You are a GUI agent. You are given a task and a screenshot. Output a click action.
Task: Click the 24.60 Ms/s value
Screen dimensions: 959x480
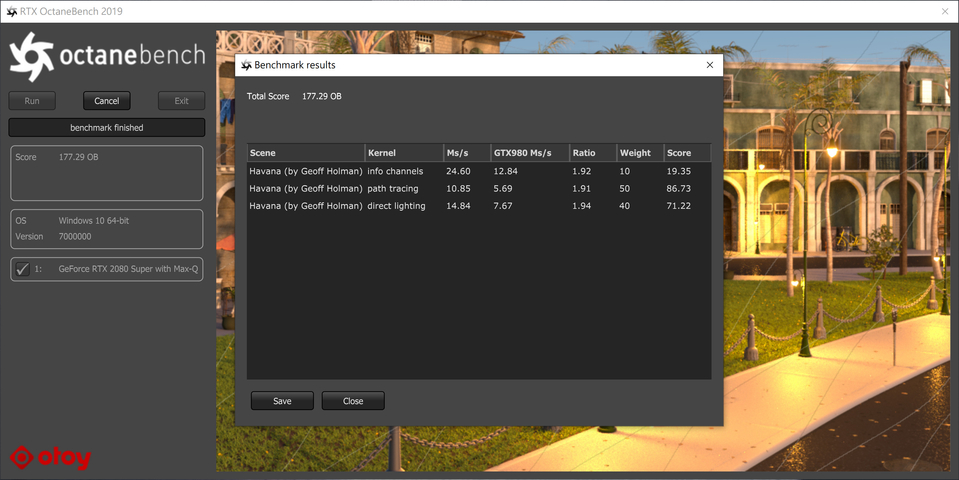pos(458,171)
